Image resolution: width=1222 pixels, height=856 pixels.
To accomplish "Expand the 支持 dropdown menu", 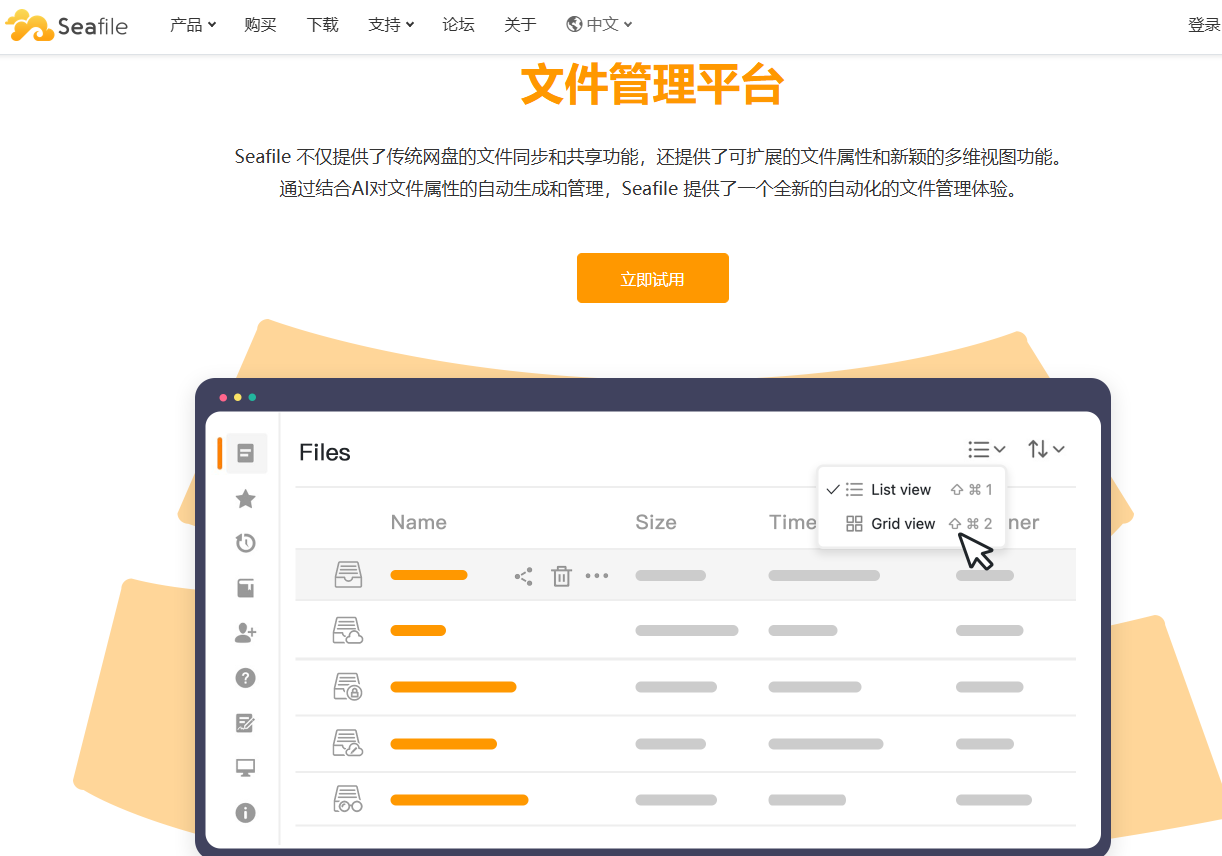I will (391, 25).
